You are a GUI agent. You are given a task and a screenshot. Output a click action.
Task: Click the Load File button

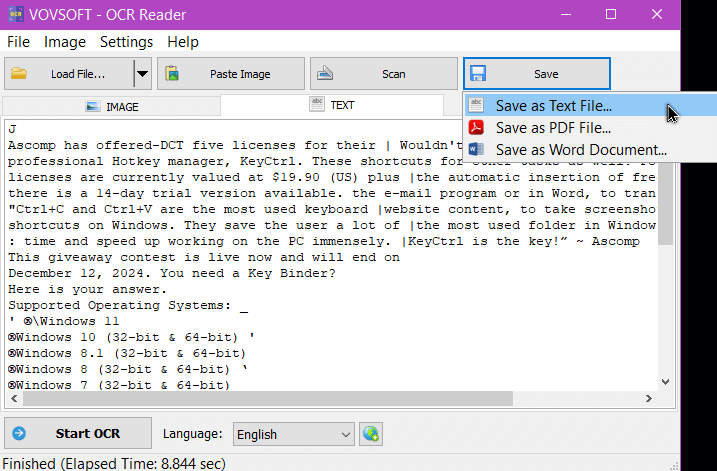pos(69,74)
